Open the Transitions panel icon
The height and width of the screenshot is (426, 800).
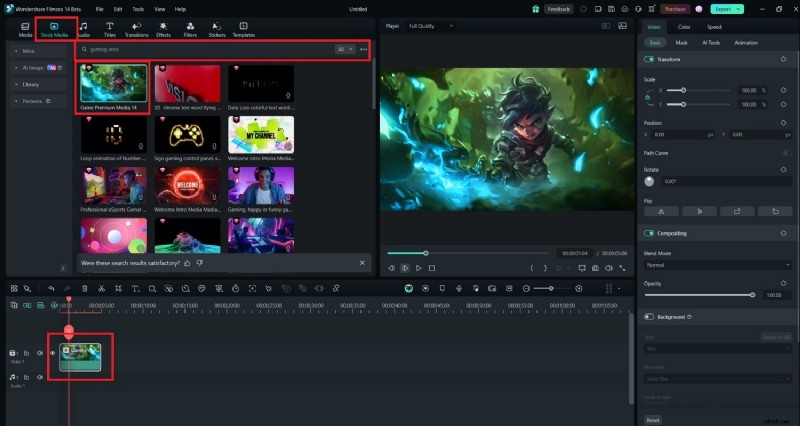click(x=135, y=27)
